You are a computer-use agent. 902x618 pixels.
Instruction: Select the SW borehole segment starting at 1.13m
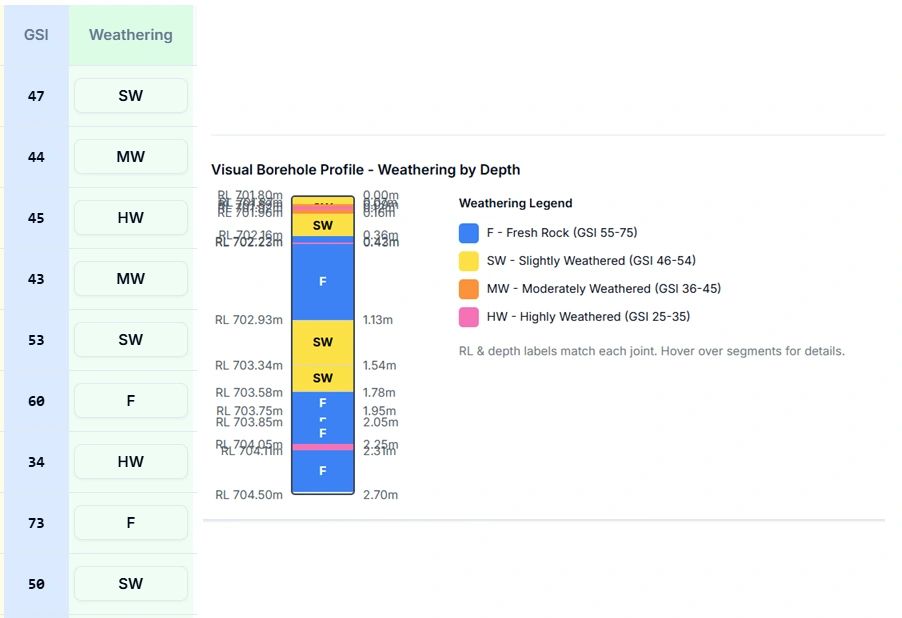click(323, 342)
